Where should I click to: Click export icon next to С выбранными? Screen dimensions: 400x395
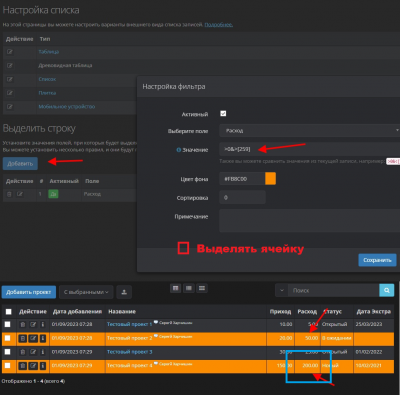click(124, 292)
